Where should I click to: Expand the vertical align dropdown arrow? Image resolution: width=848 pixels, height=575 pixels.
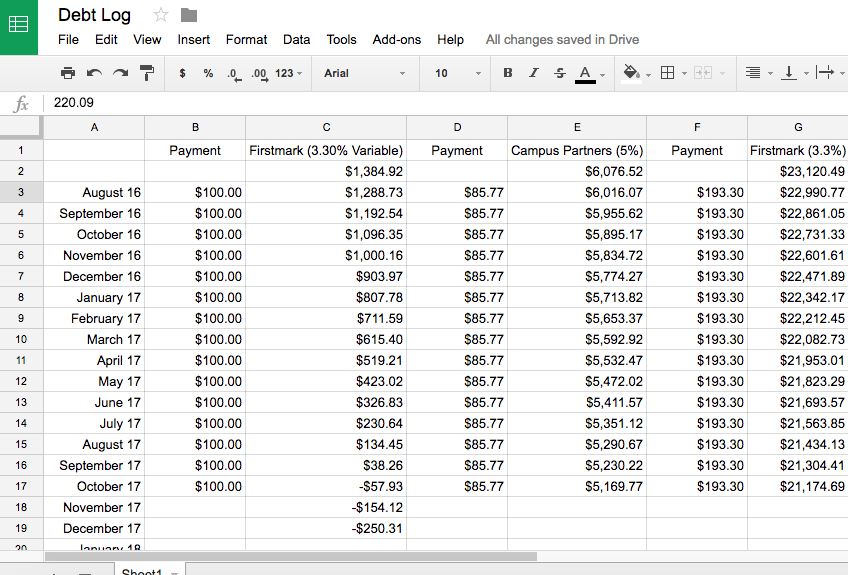[806, 74]
